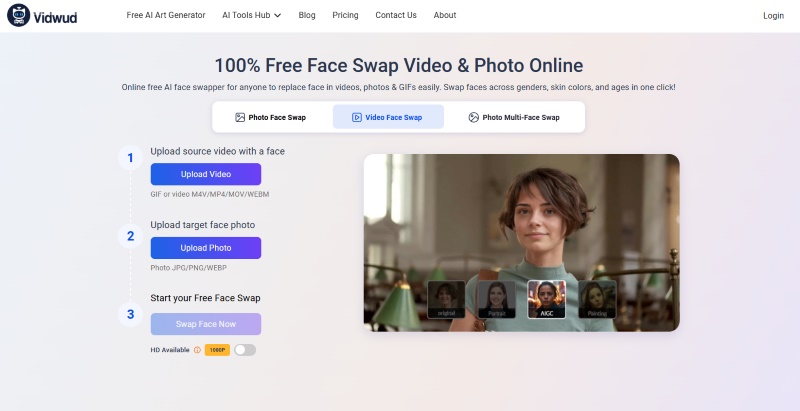The image size is (800, 411).
Task: Switch to Photo Multi-Face Swap tab
Action: click(514, 117)
